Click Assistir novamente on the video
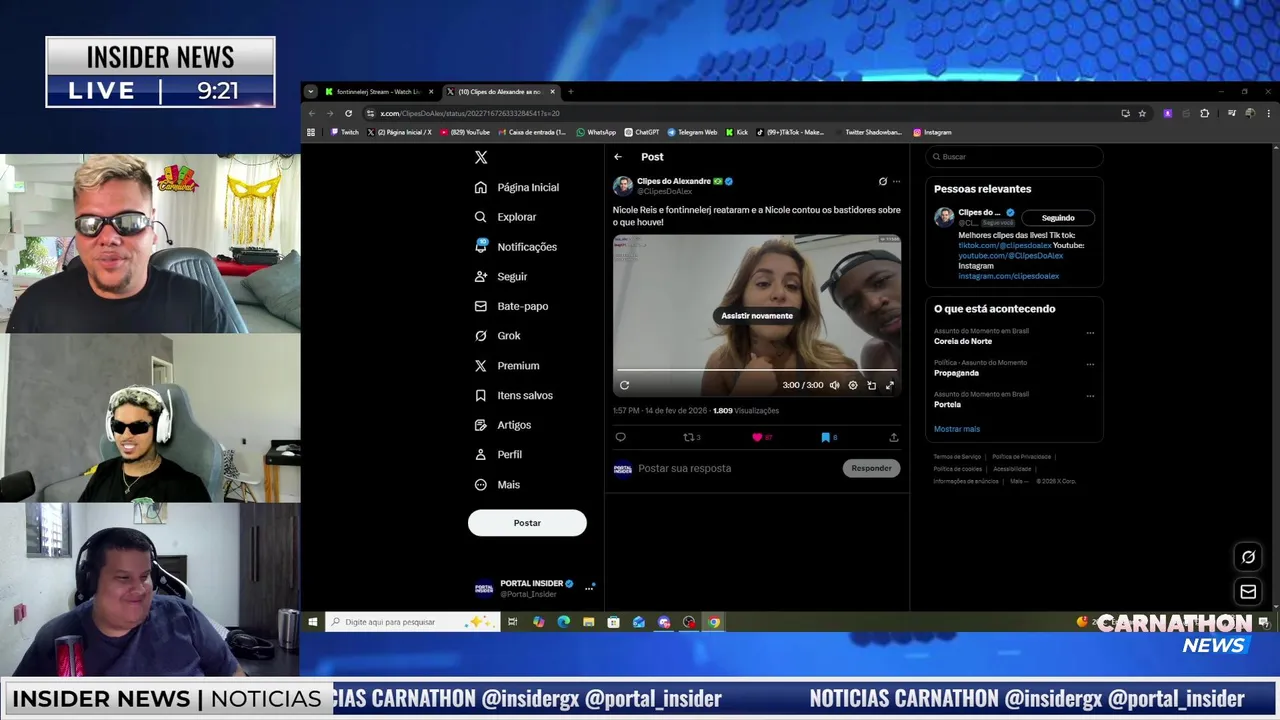This screenshot has height=720, width=1280. tap(757, 316)
